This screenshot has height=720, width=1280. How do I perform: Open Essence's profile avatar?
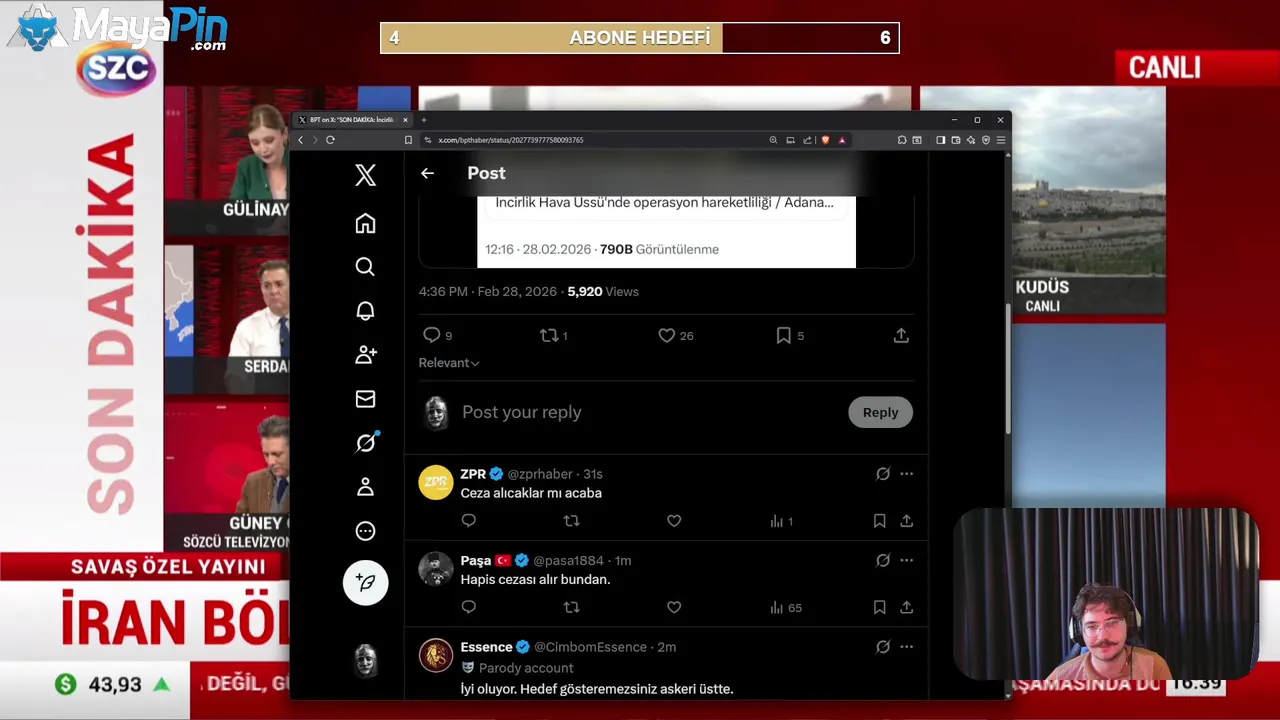(x=435, y=656)
